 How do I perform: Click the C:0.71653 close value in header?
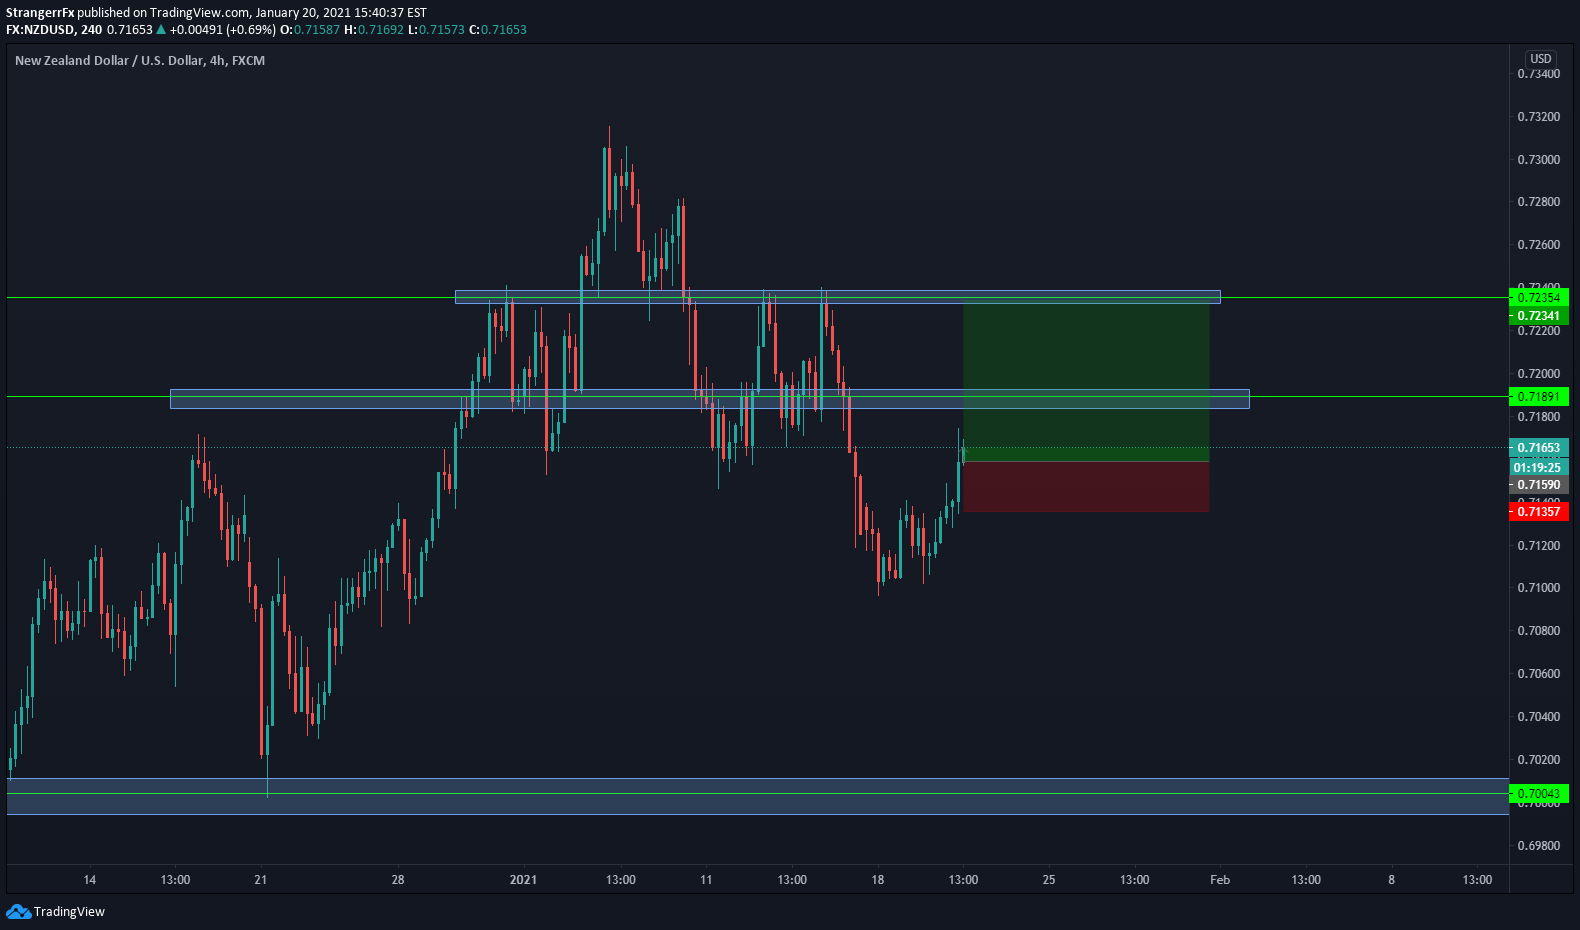pos(498,30)
